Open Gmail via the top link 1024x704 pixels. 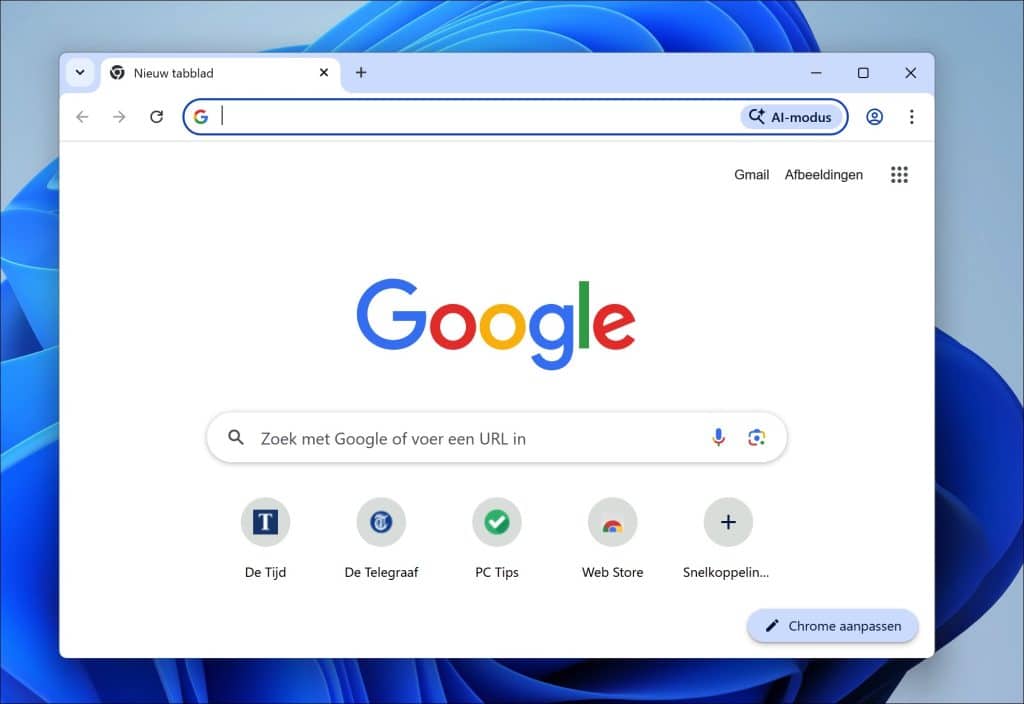pyautogui.click(x=751, y=174)
